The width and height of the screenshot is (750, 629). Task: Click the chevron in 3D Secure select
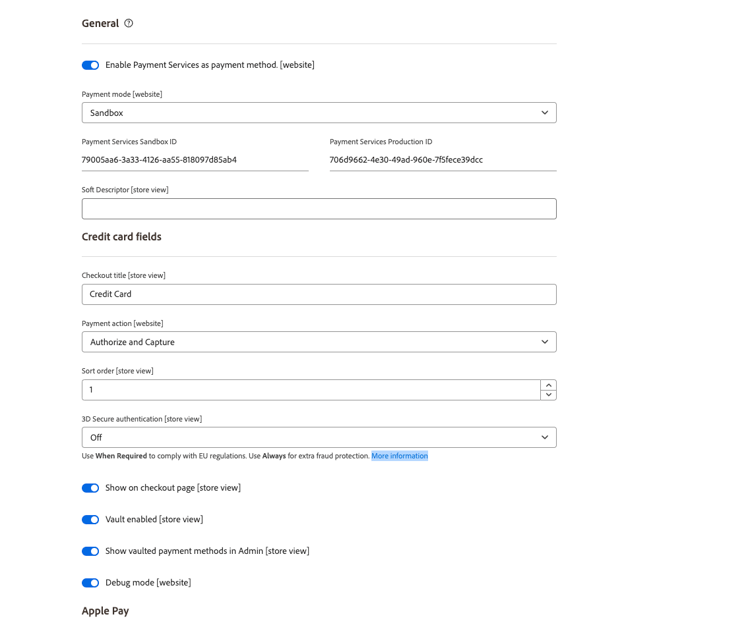coord(545,437)
